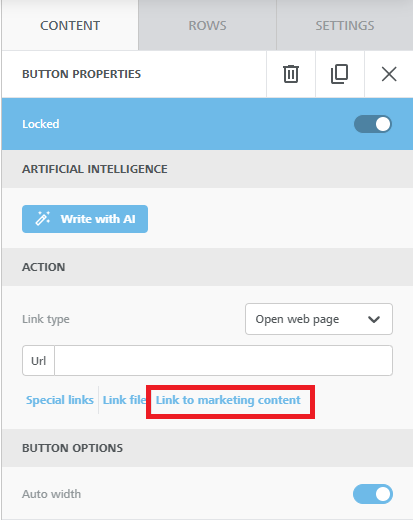Toggle the Locked switch
Viewport: 413px width, 520px height.
point(373,124)
